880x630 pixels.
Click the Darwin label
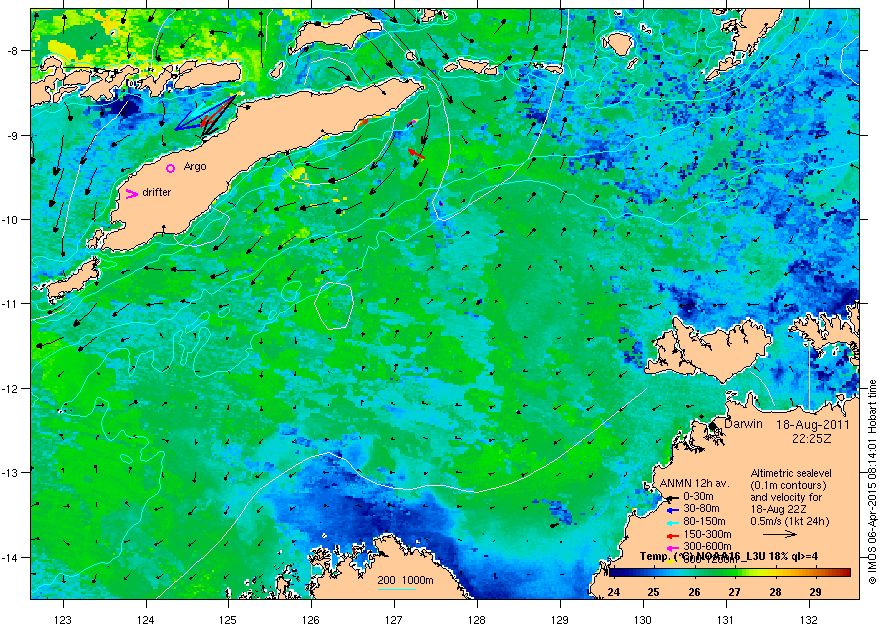tap(743, 424)
